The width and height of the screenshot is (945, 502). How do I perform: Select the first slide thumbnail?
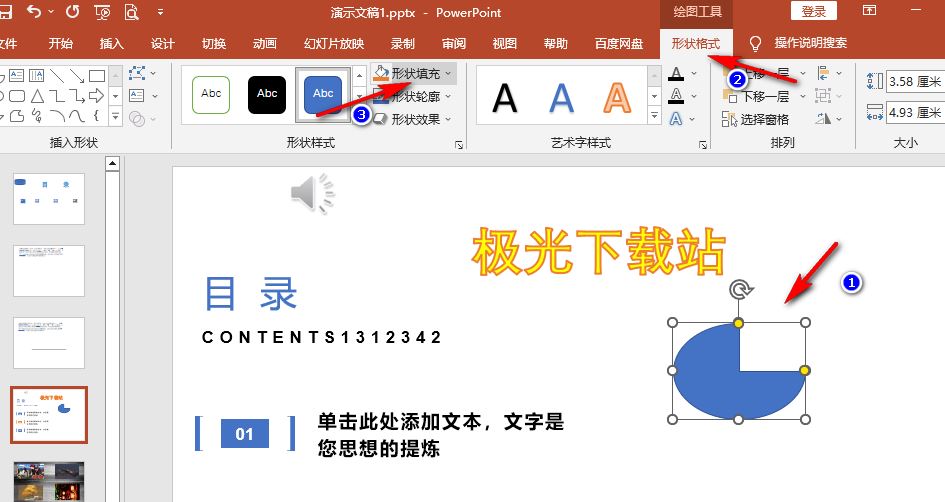pyautogui.click(x=49, y=198)
